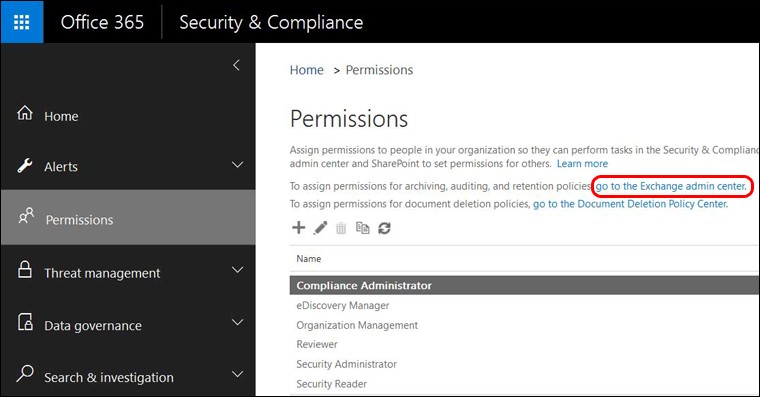Viewport: 760px width, 397px height.
Task: Refresh the role group list
Action: point(384,228)
